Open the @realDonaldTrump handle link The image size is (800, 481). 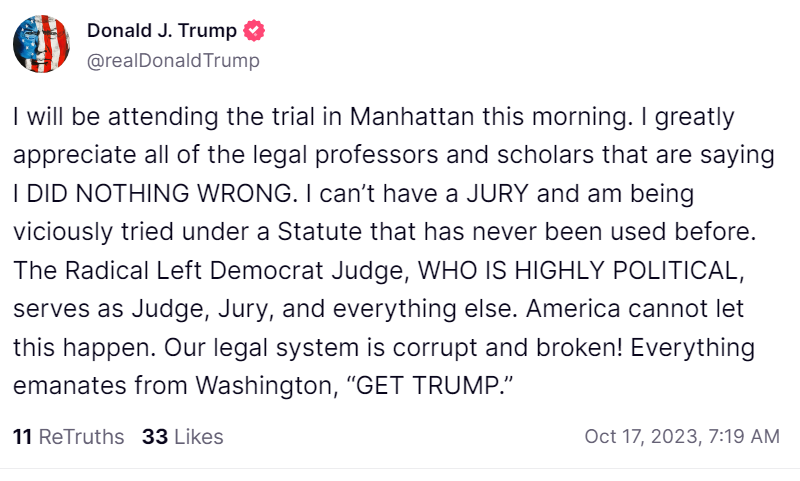coord(173,60)
